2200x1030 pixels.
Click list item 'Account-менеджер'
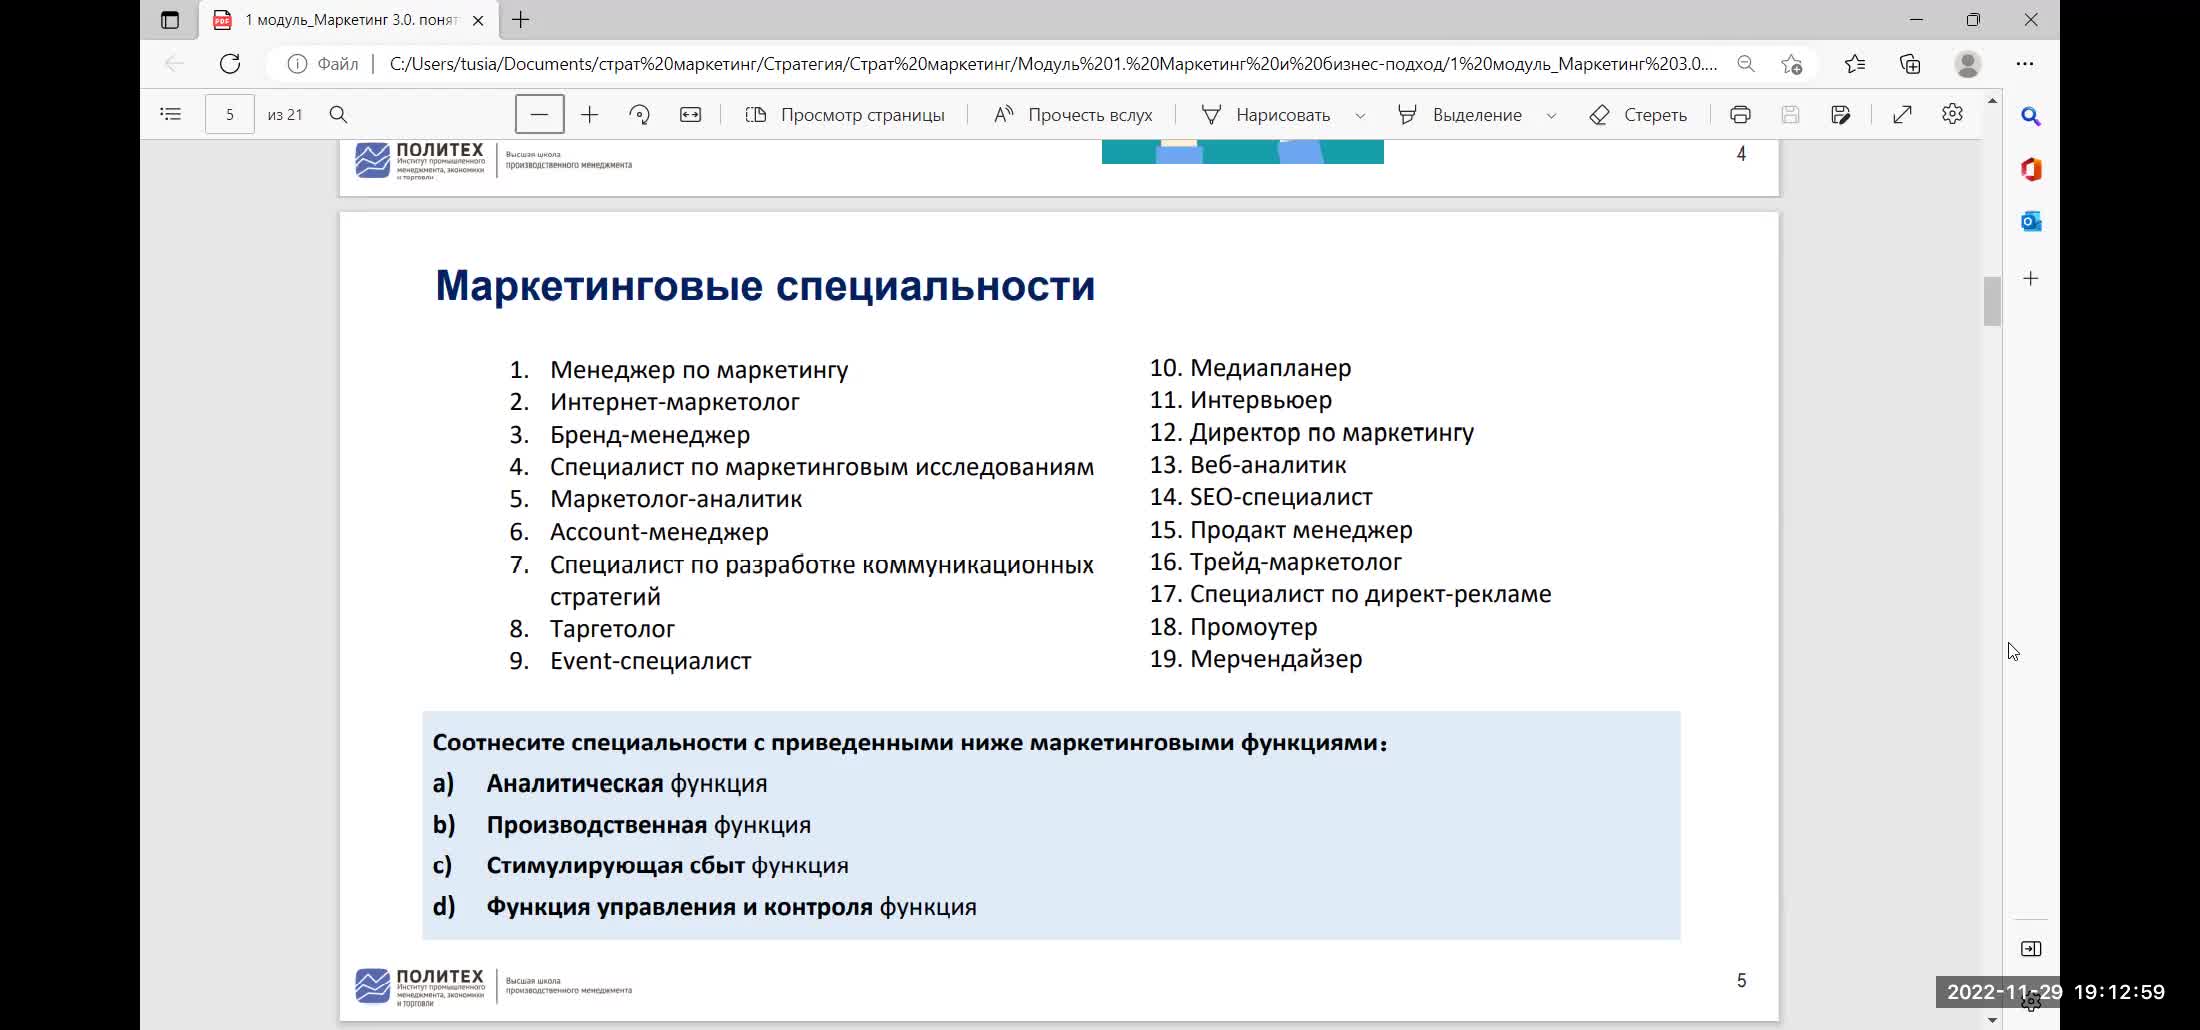tap(659, 532)
